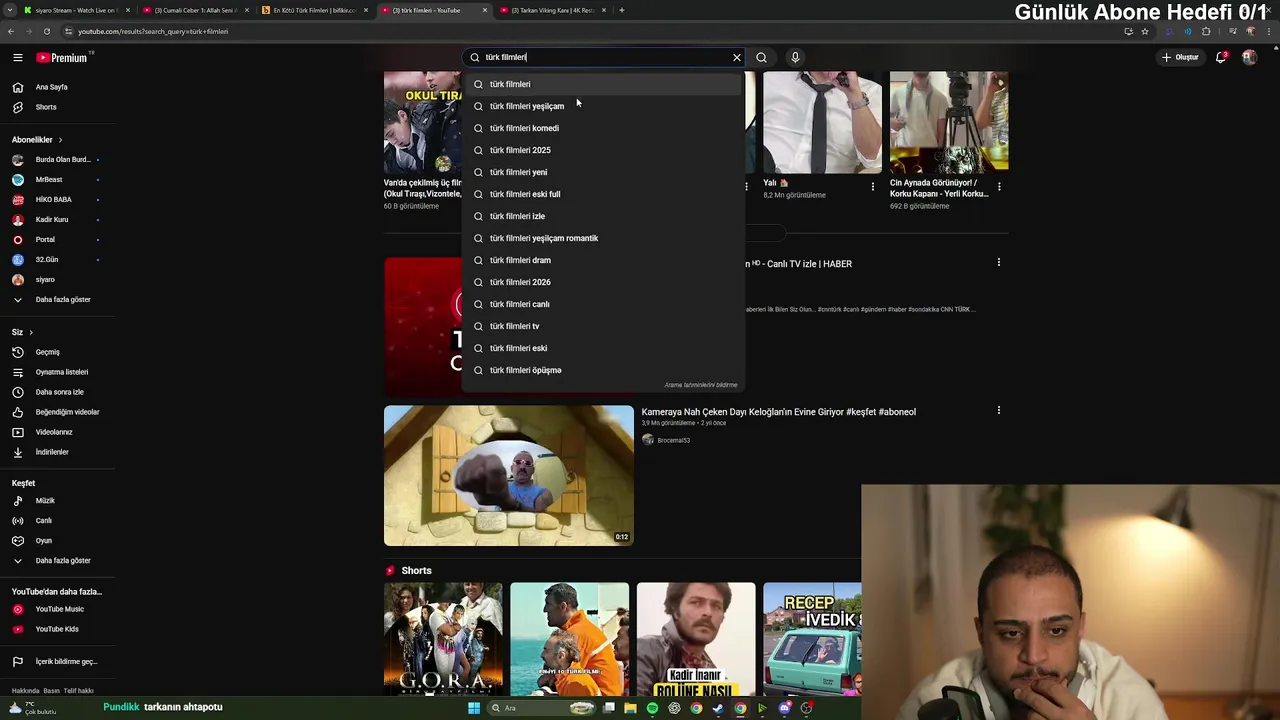1280x720 pixels.
Task: Expand Daha fazla göster under Keşfet
Action: (63, 561)
